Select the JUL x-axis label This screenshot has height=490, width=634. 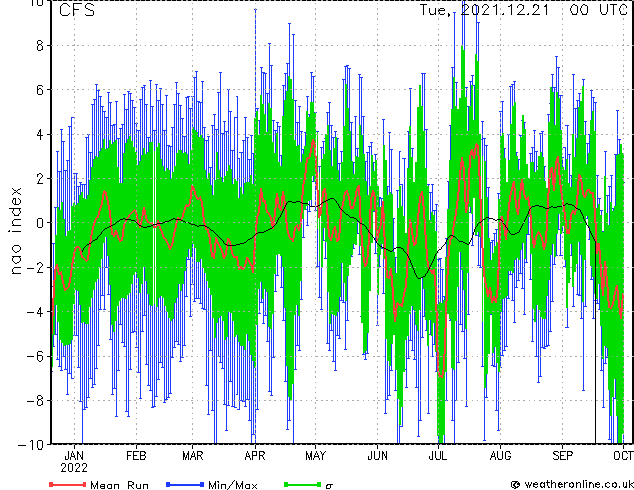coord(438,456)
